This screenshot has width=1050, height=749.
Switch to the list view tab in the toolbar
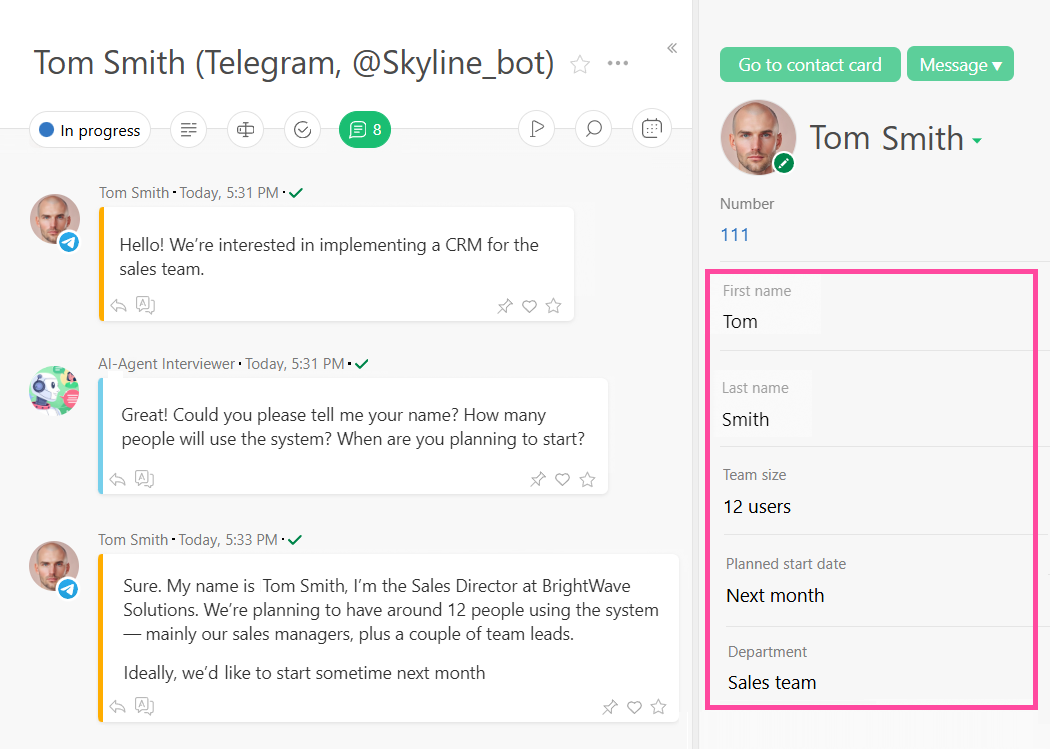(x=188, y=129)
